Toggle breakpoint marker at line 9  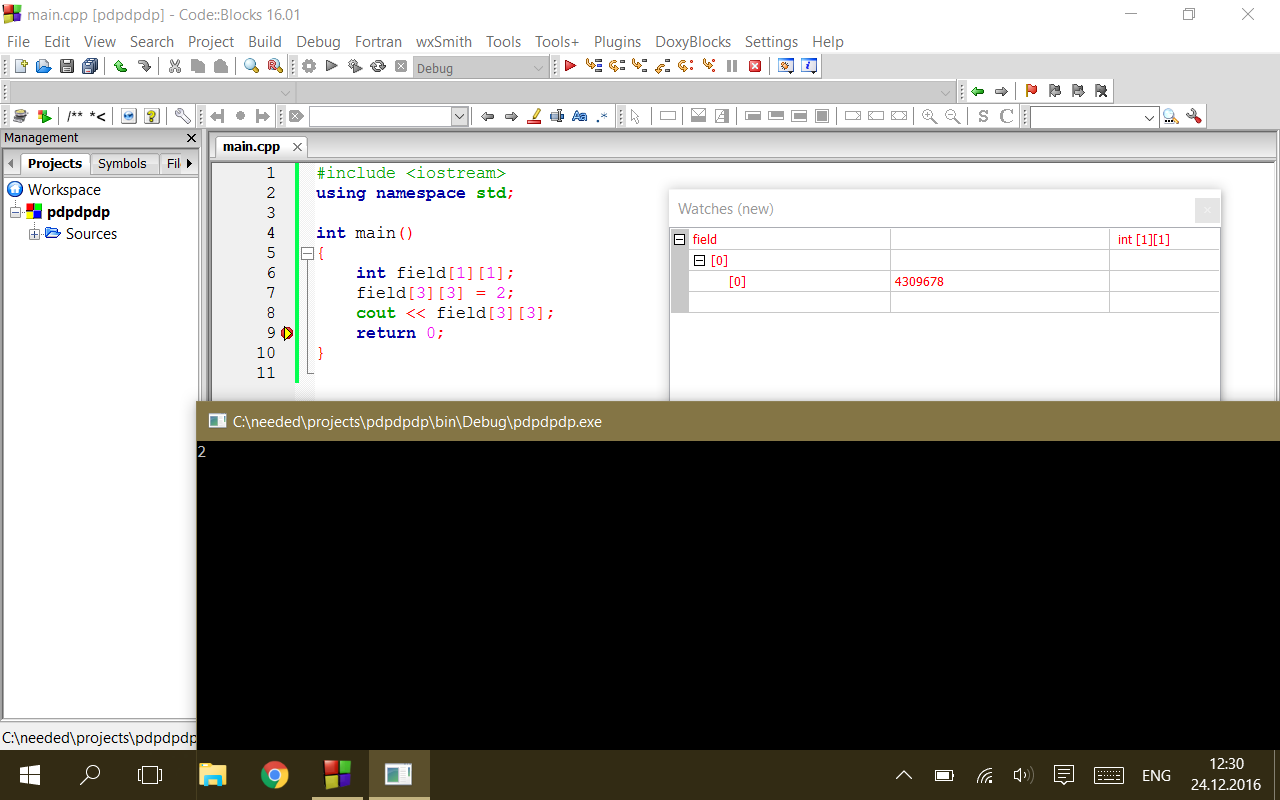pos(287,333)
